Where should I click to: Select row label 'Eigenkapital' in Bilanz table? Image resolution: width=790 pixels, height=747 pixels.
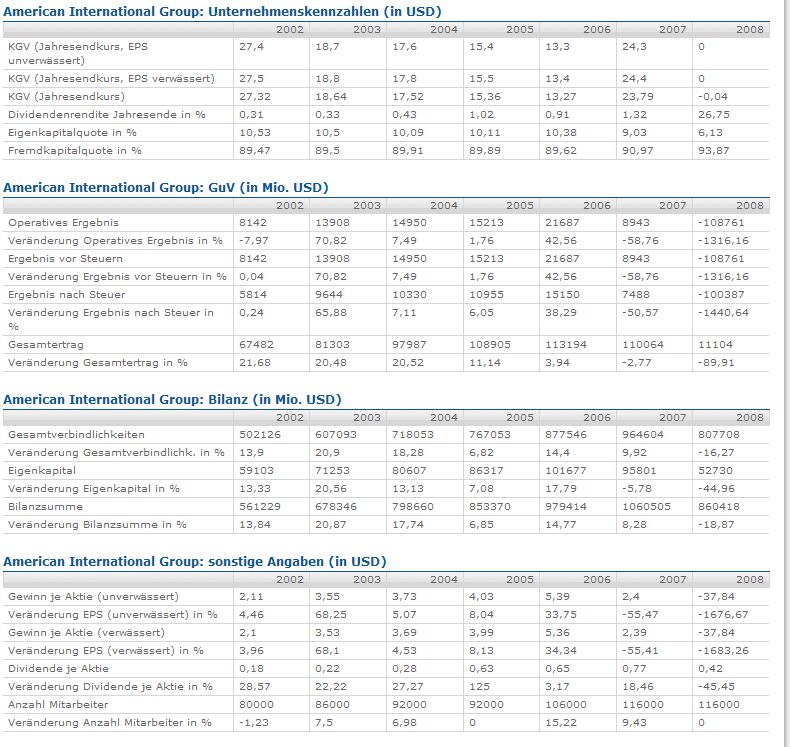(x=42, y=471)
